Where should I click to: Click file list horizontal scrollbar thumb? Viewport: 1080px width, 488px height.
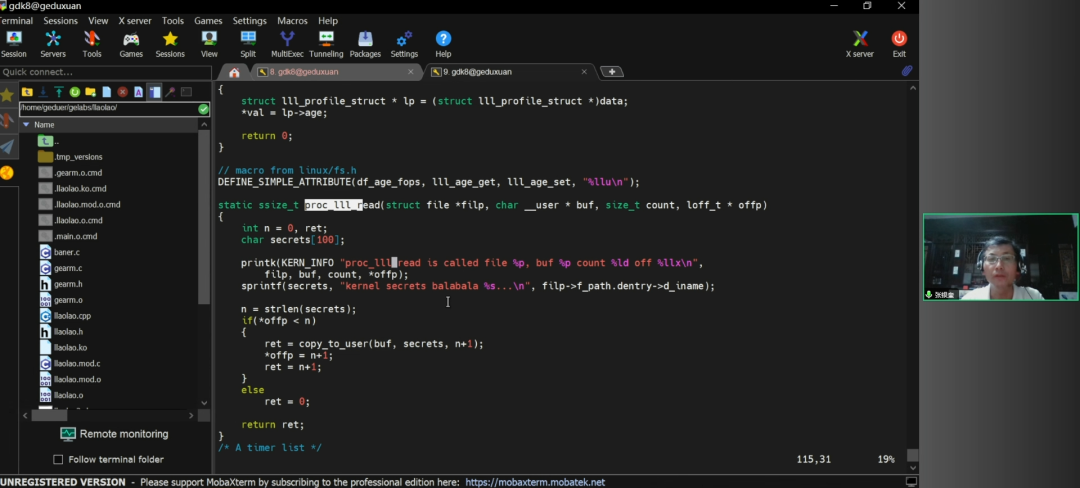coord(50,415)
